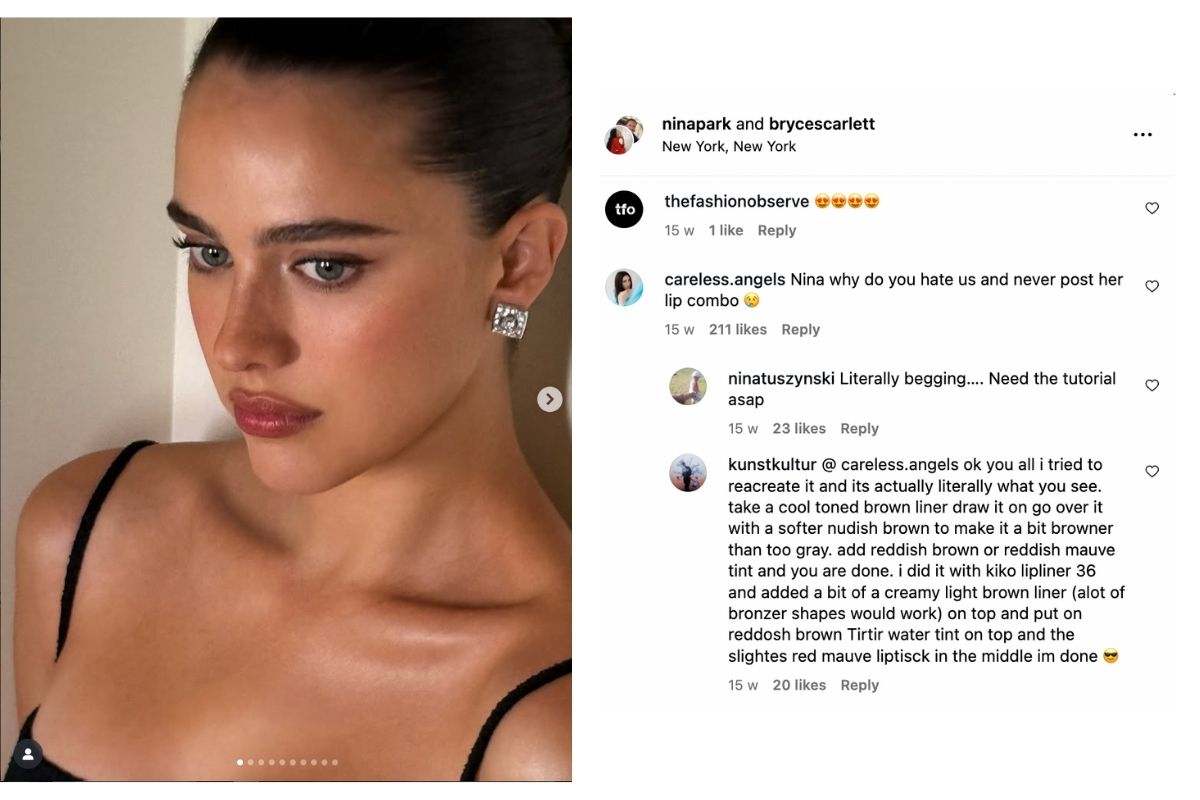
Task: Open the main post photo
Action: 285,400
